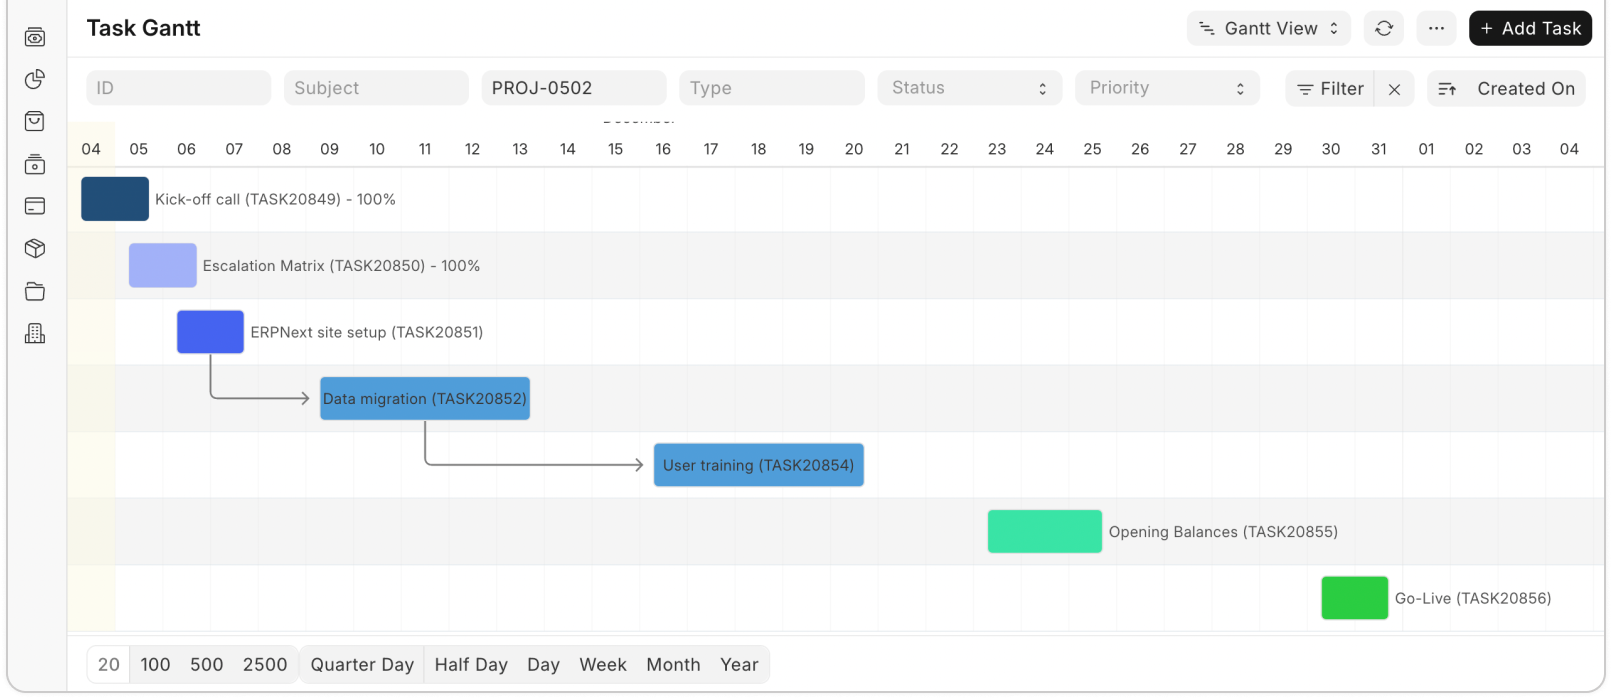Switch timescale to Month
This screenshot has width=1612, height=699.
click(x=673, y=664)
